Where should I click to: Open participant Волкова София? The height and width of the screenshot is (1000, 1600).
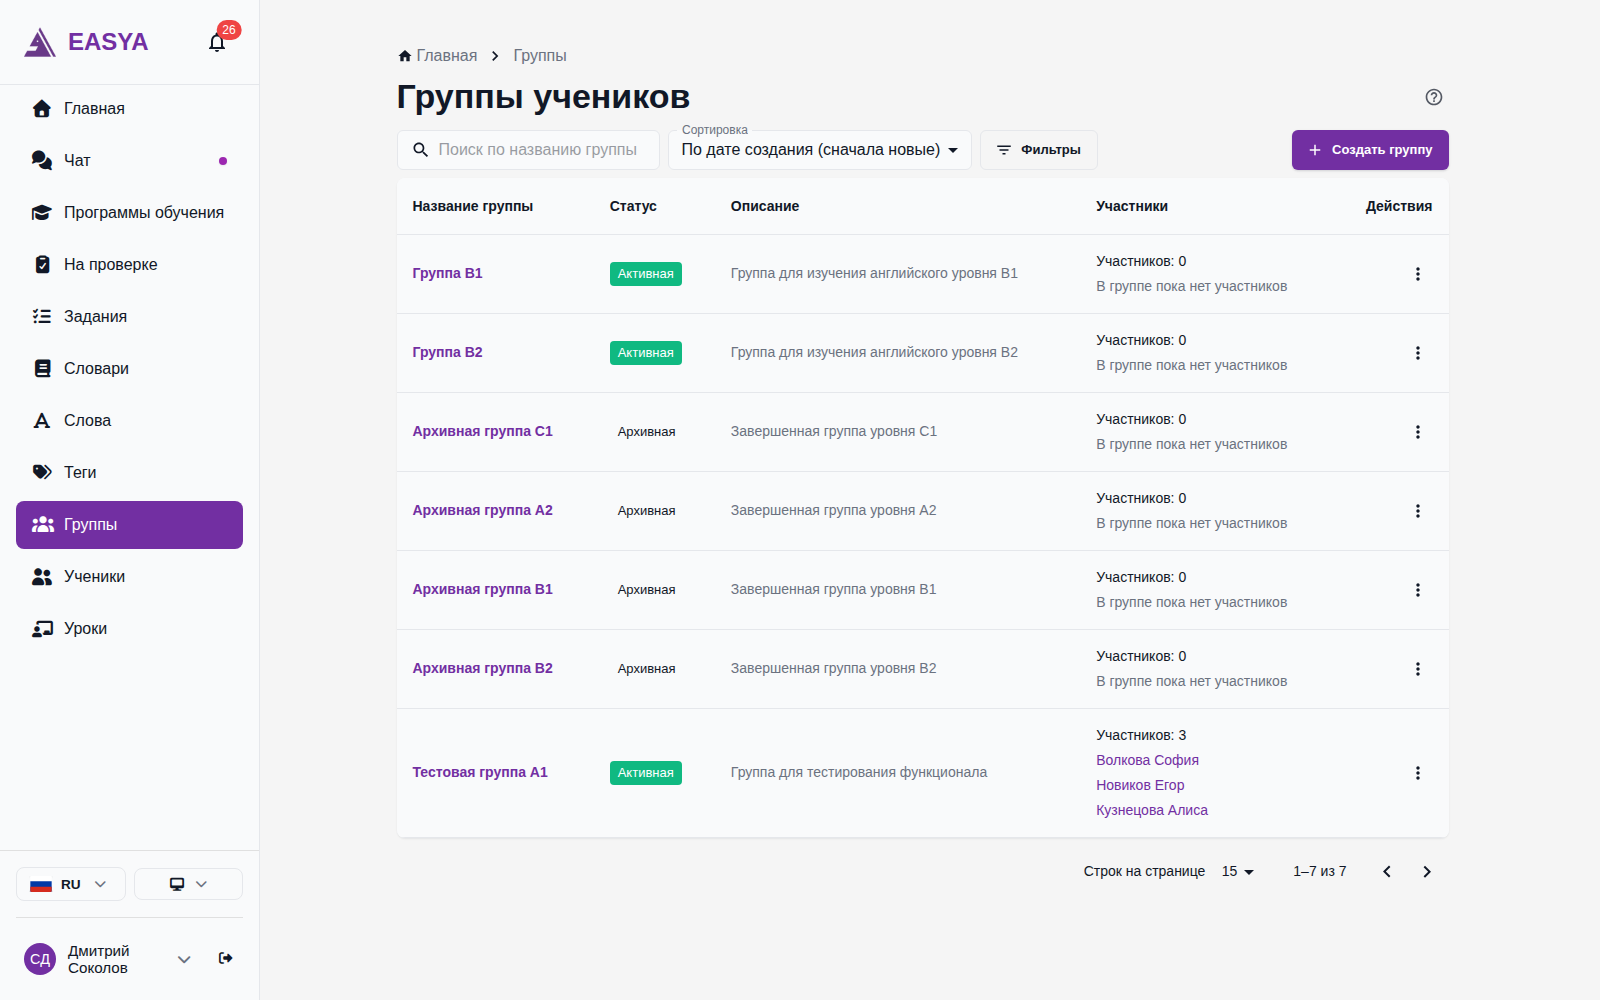coord(1147,760)
